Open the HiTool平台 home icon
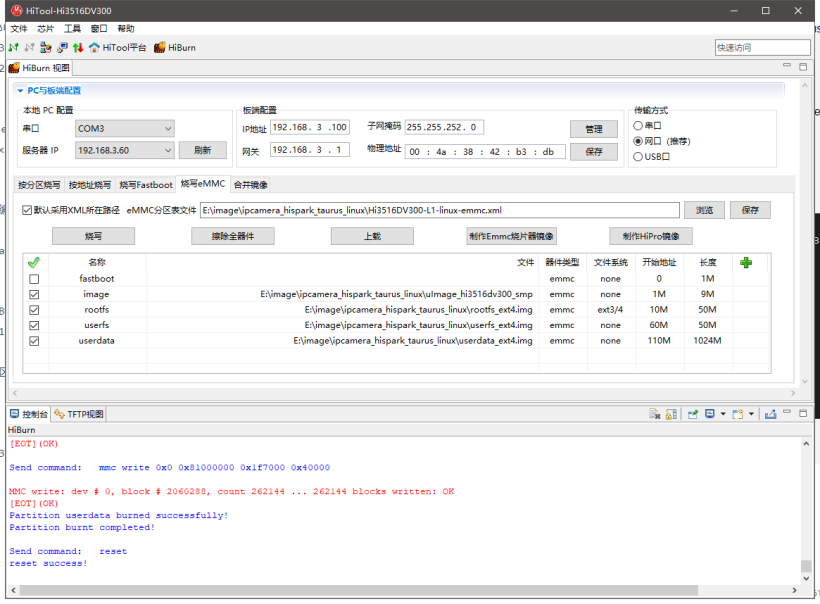 click(117, 48)
